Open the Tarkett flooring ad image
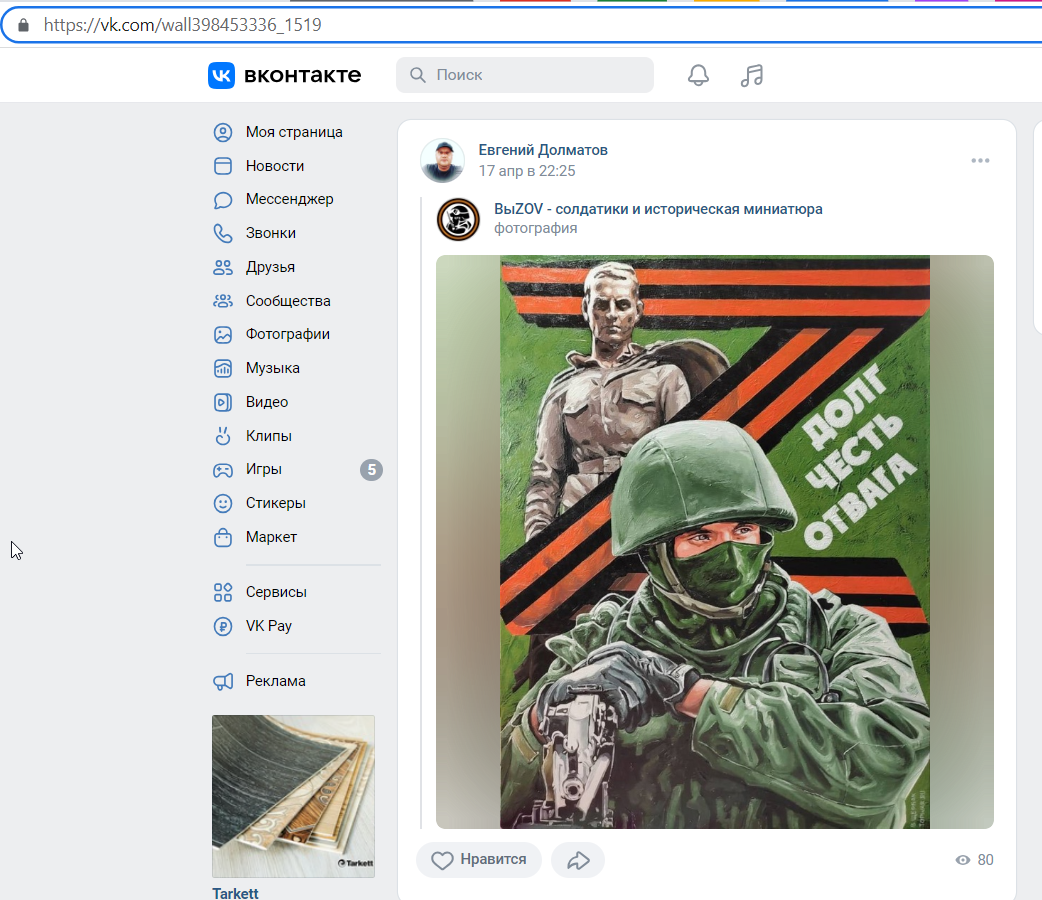 tap(293, 796)
